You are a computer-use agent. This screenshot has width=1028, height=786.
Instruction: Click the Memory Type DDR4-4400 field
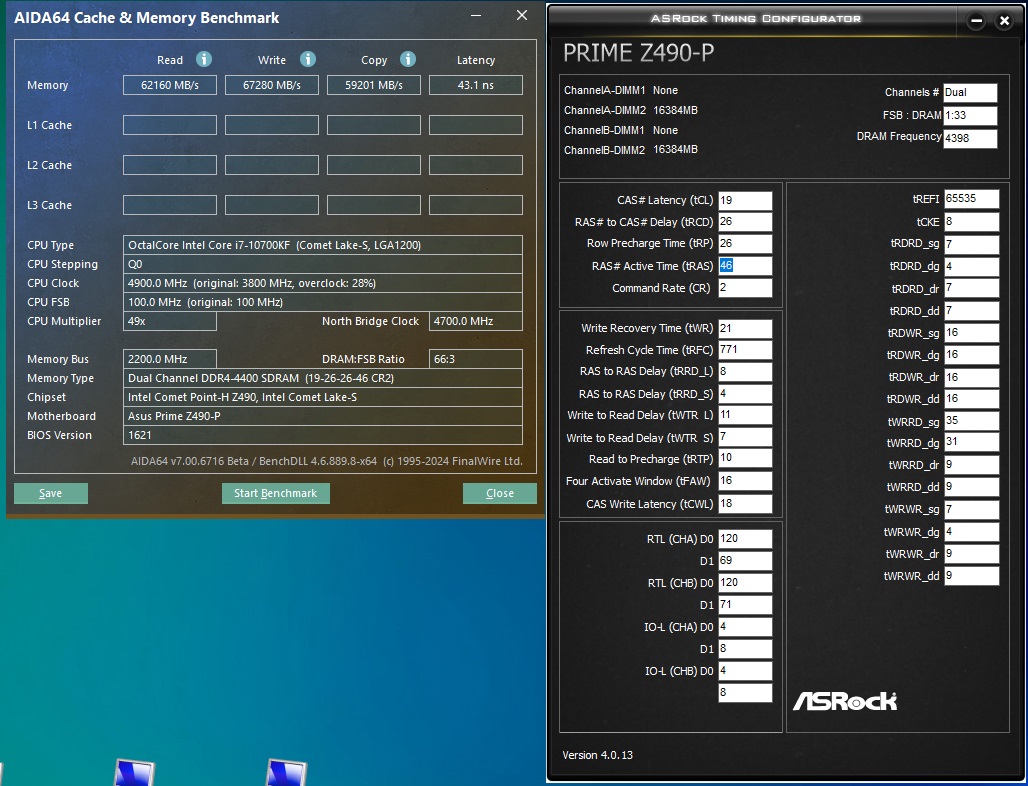point(323,378)
